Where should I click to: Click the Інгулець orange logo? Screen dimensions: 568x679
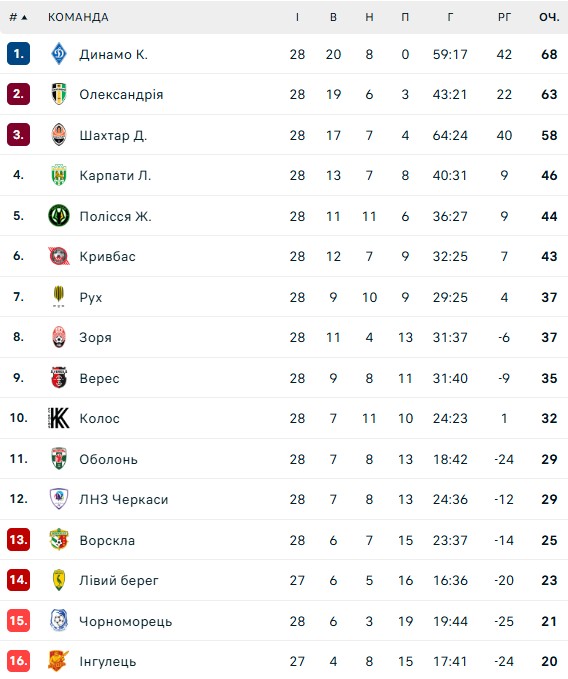pyautogui.click(x=58, y=661)
